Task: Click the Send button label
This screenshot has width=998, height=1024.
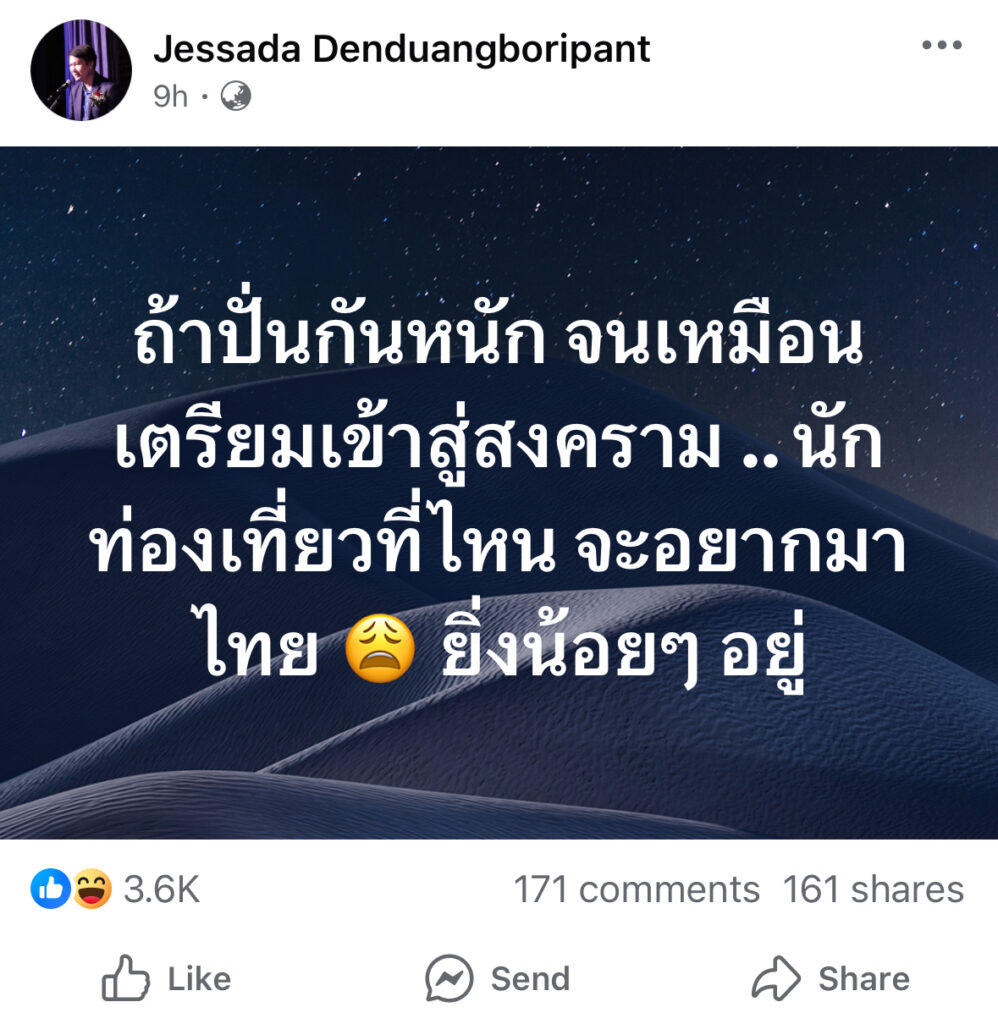Action: (530, 979)
